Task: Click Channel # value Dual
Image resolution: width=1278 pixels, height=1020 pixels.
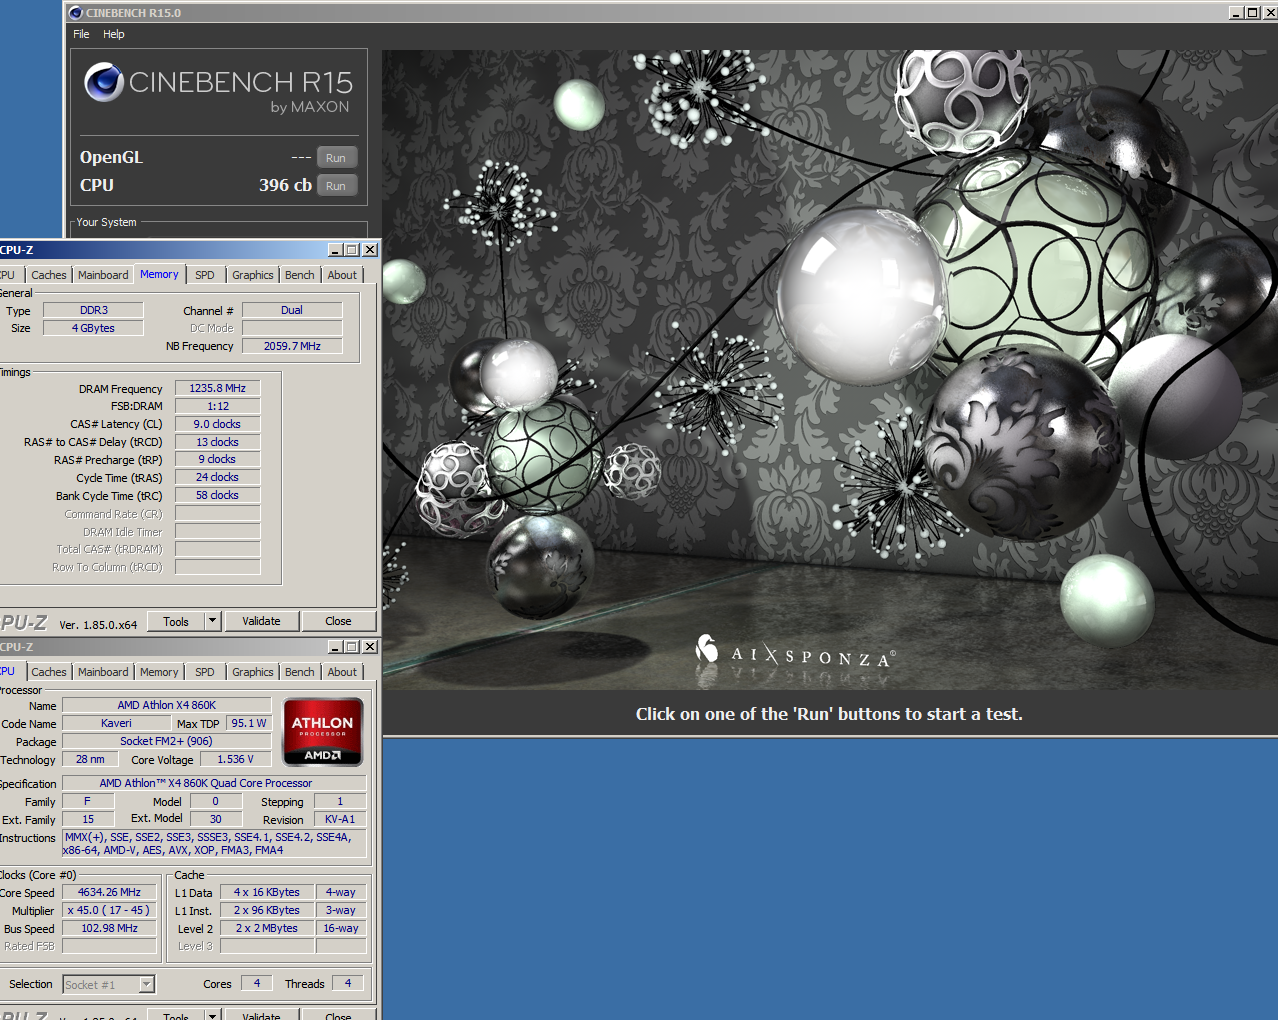Action: (292, 310)
